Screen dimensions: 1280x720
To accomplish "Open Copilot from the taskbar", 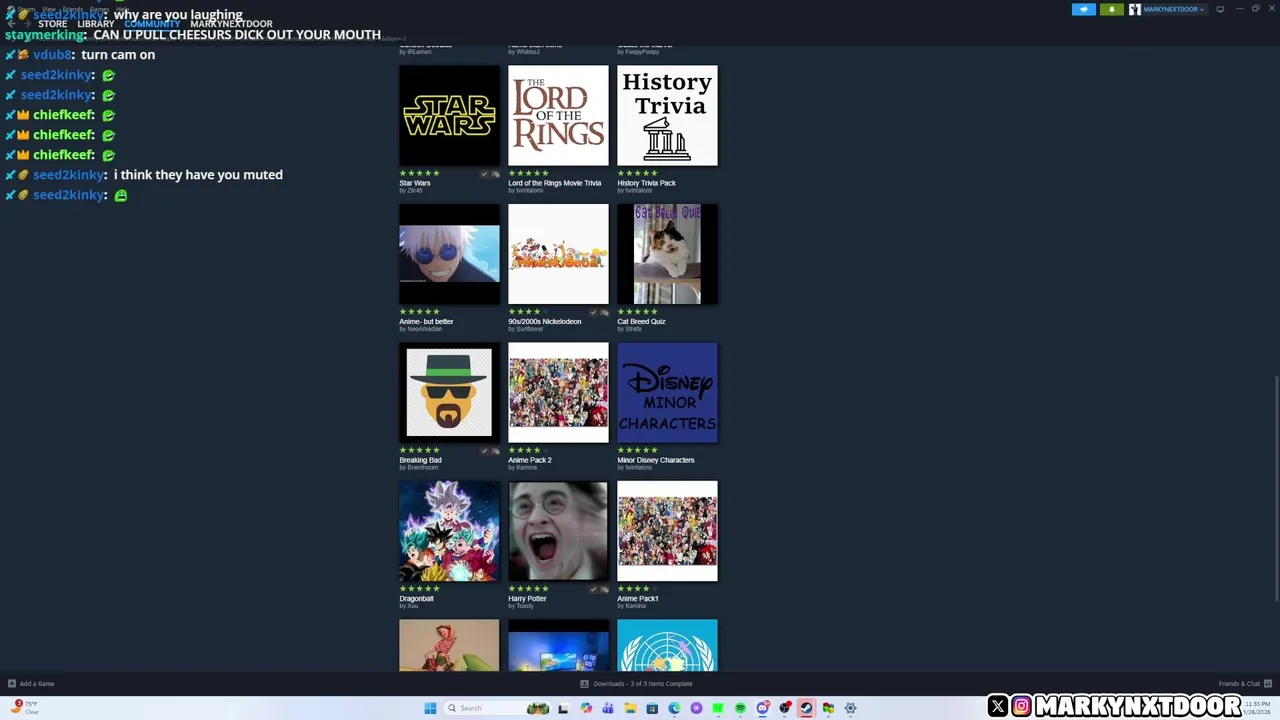I will coord(586,708).
